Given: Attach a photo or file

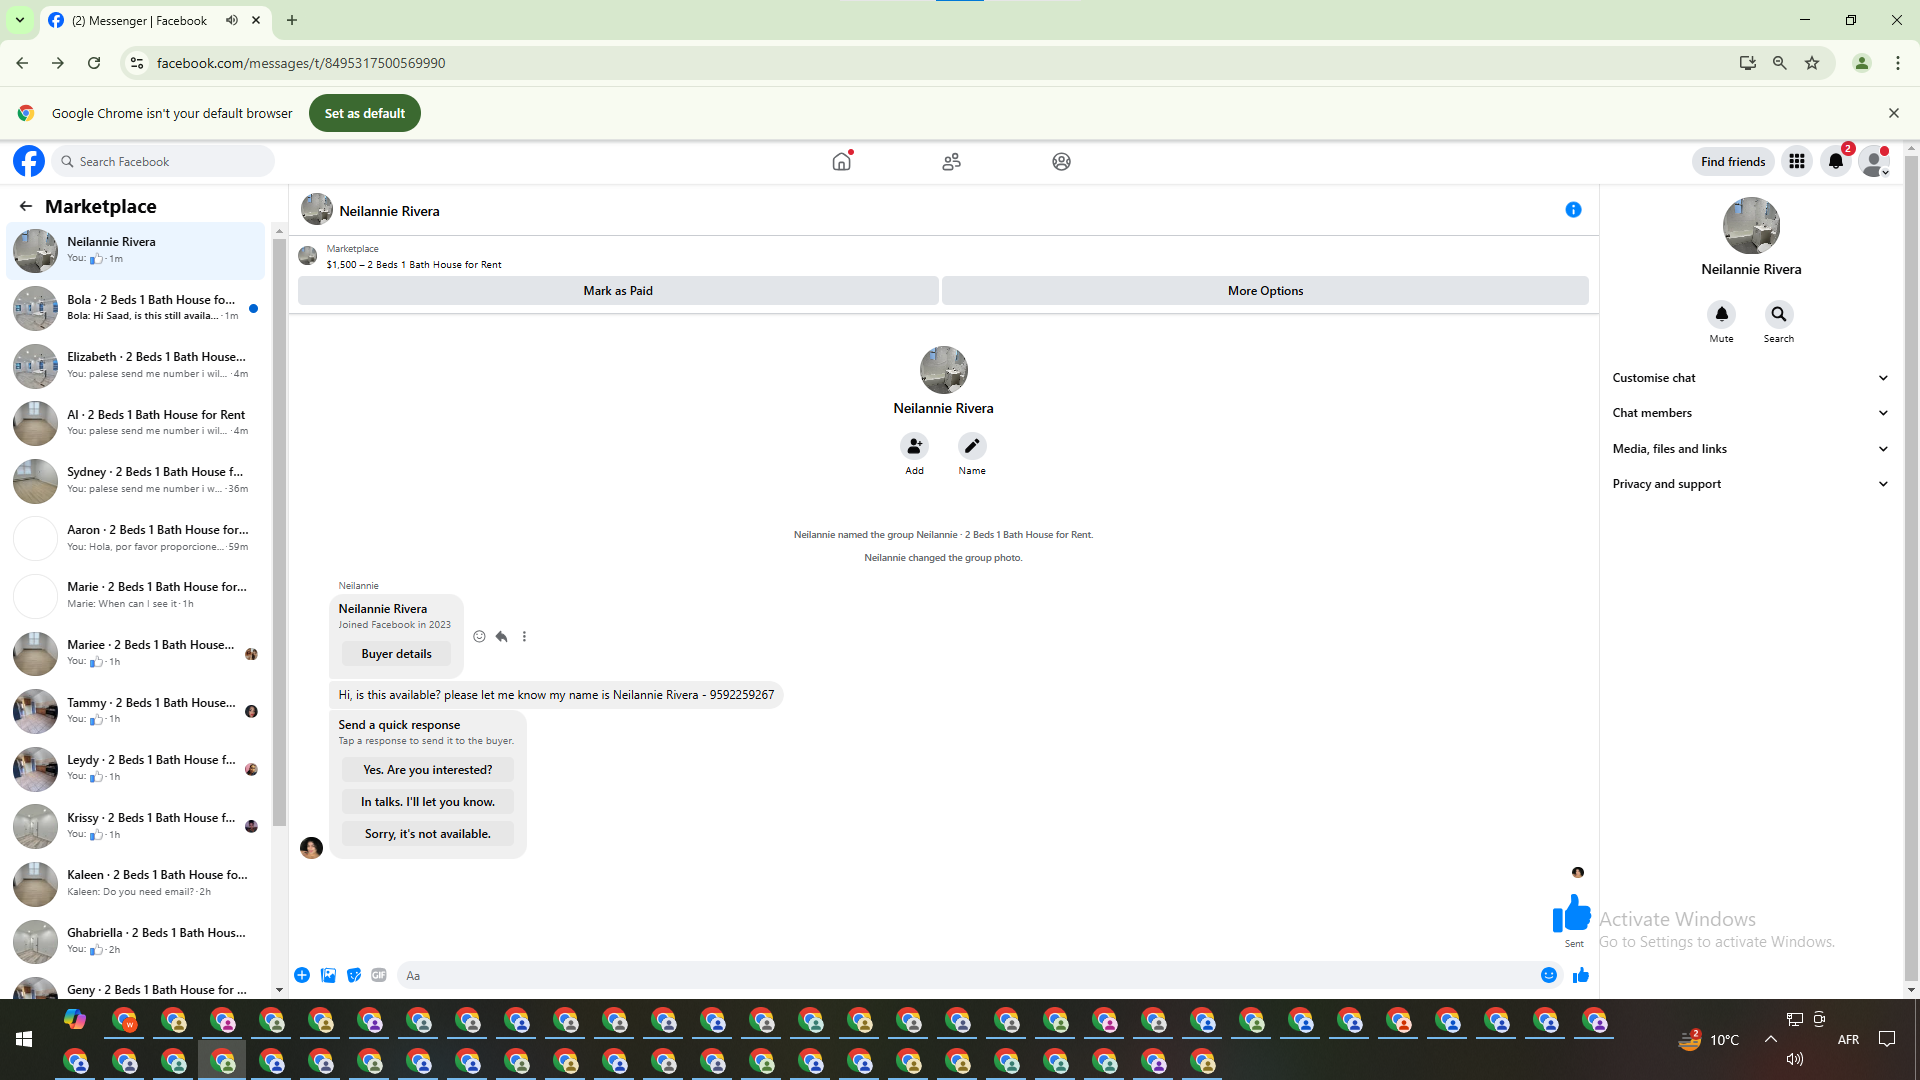Looking at the screenshot, I should pos(328,975).
